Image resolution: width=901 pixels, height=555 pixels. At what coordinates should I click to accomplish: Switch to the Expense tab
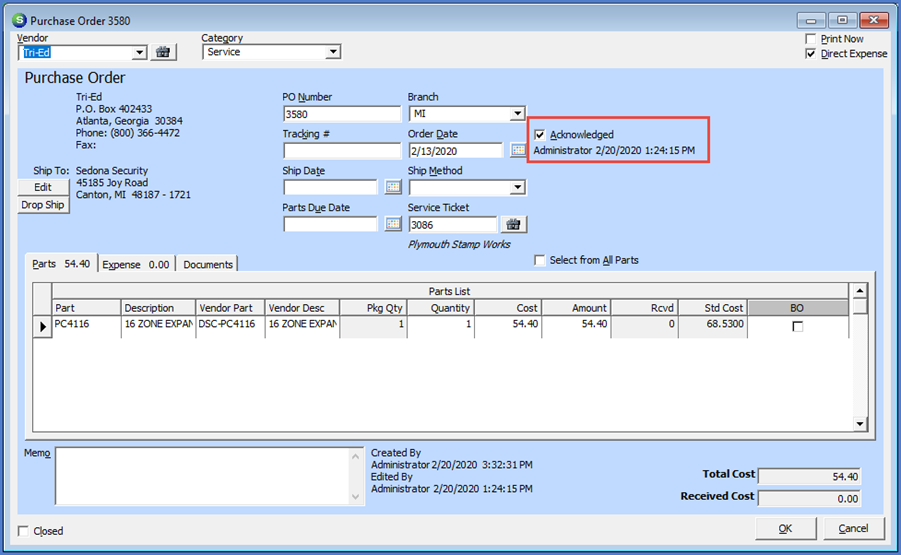(136, 264)
